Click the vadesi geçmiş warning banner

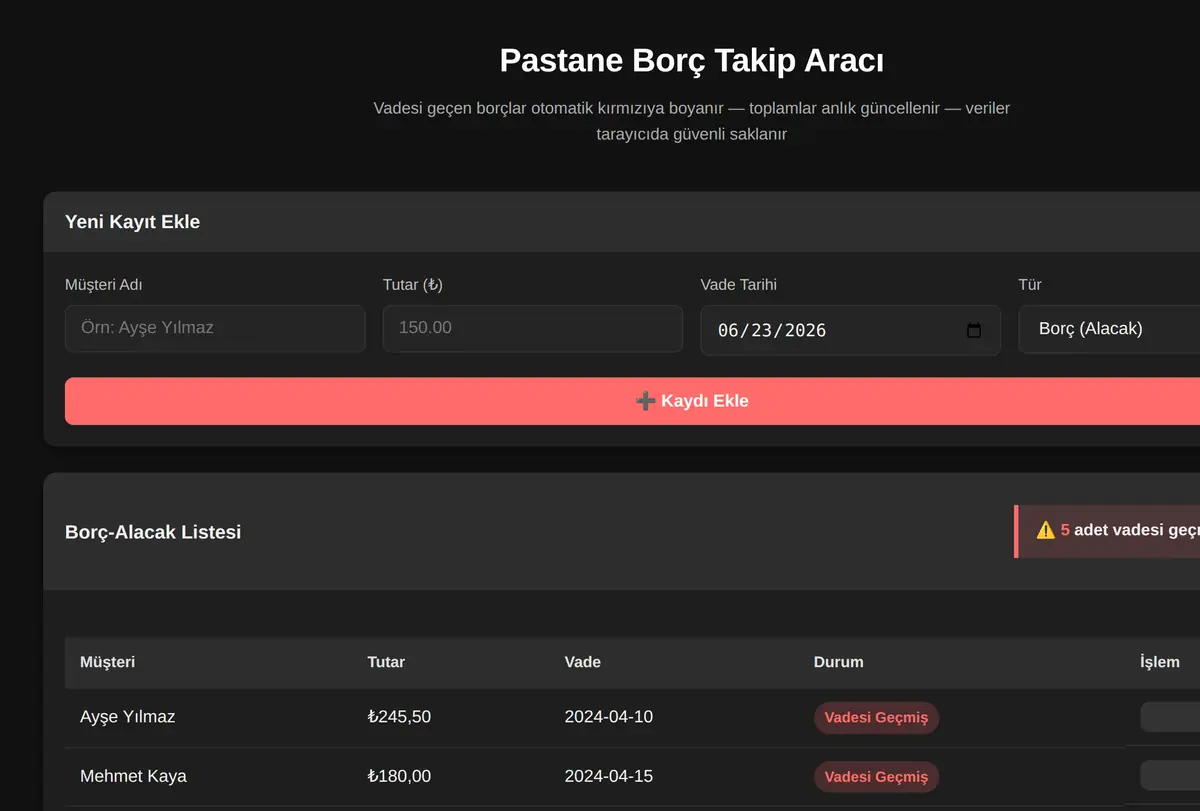click(1107, 531)
